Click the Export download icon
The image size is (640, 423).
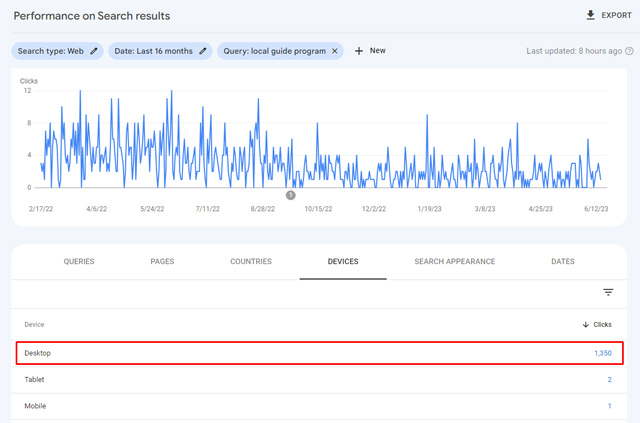pyautogui.click(x=590, y=16)
